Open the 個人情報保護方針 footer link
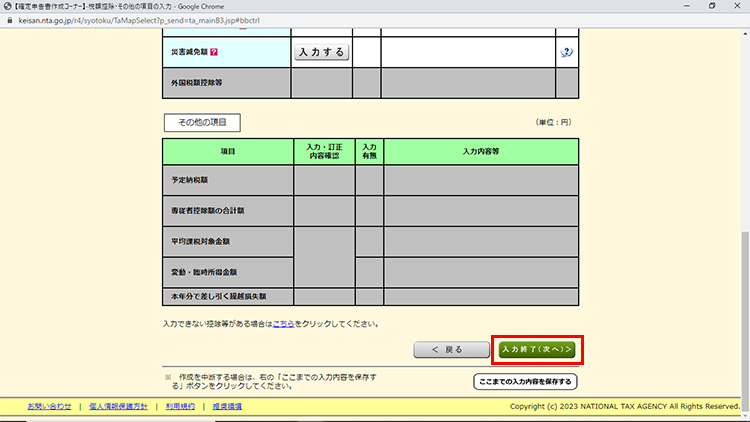 coord(118,407)
